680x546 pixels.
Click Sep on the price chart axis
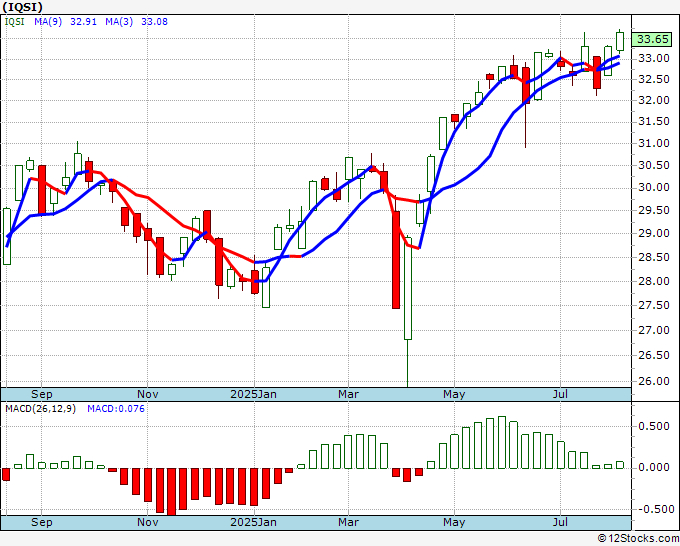(42, 394)
